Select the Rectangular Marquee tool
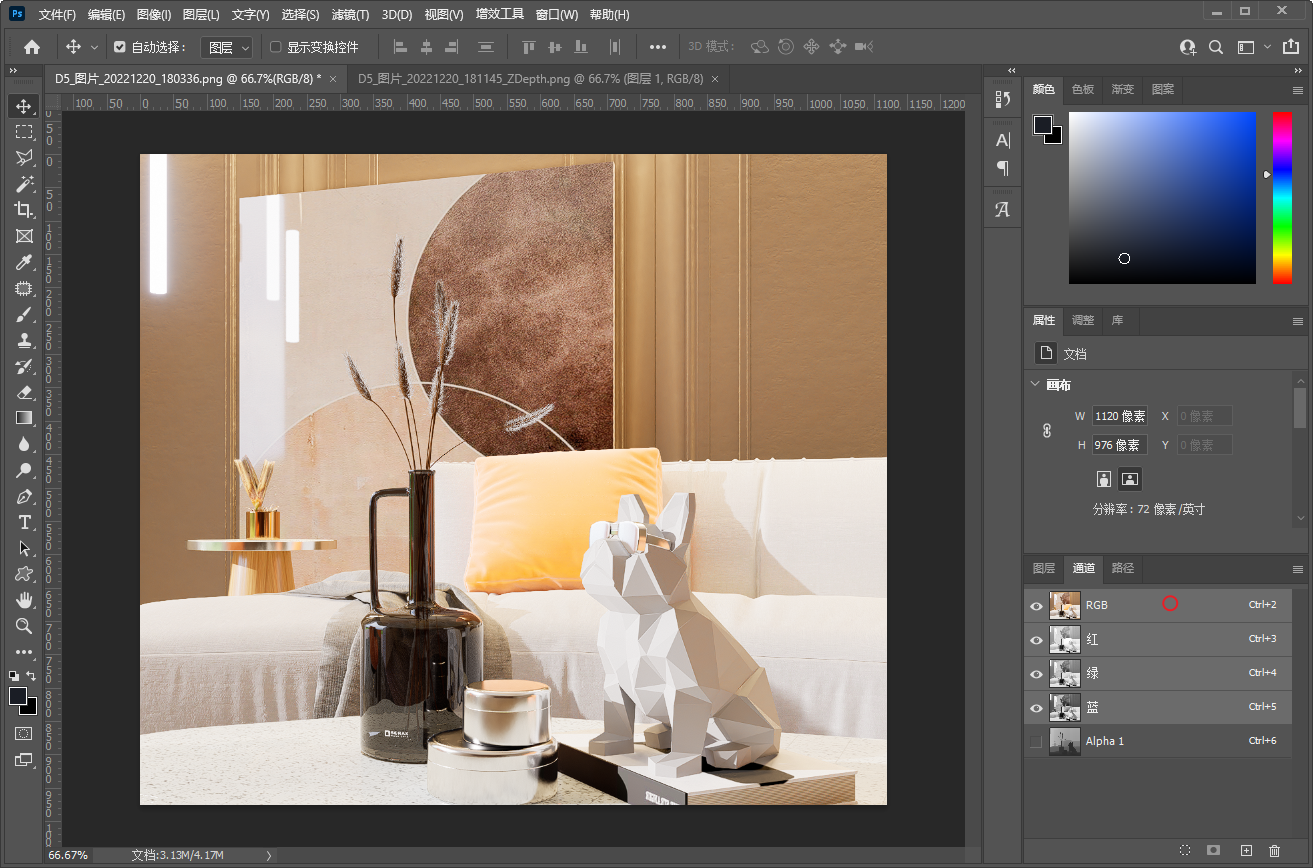 click(x=24, y=132)
